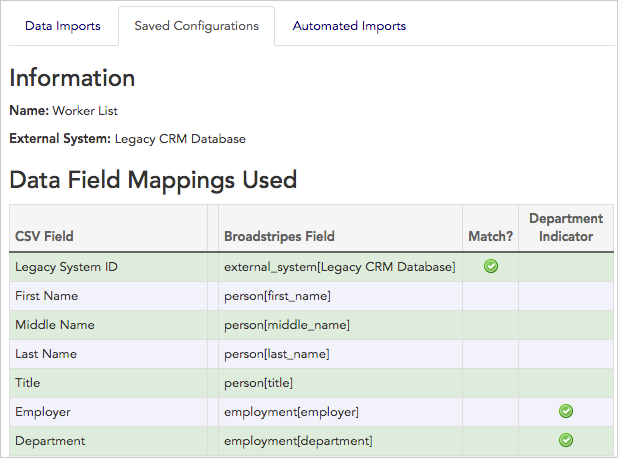Screen dimensions: 618x458
Task: Select the First Name CSV field cell
Action: click(46, 296)
